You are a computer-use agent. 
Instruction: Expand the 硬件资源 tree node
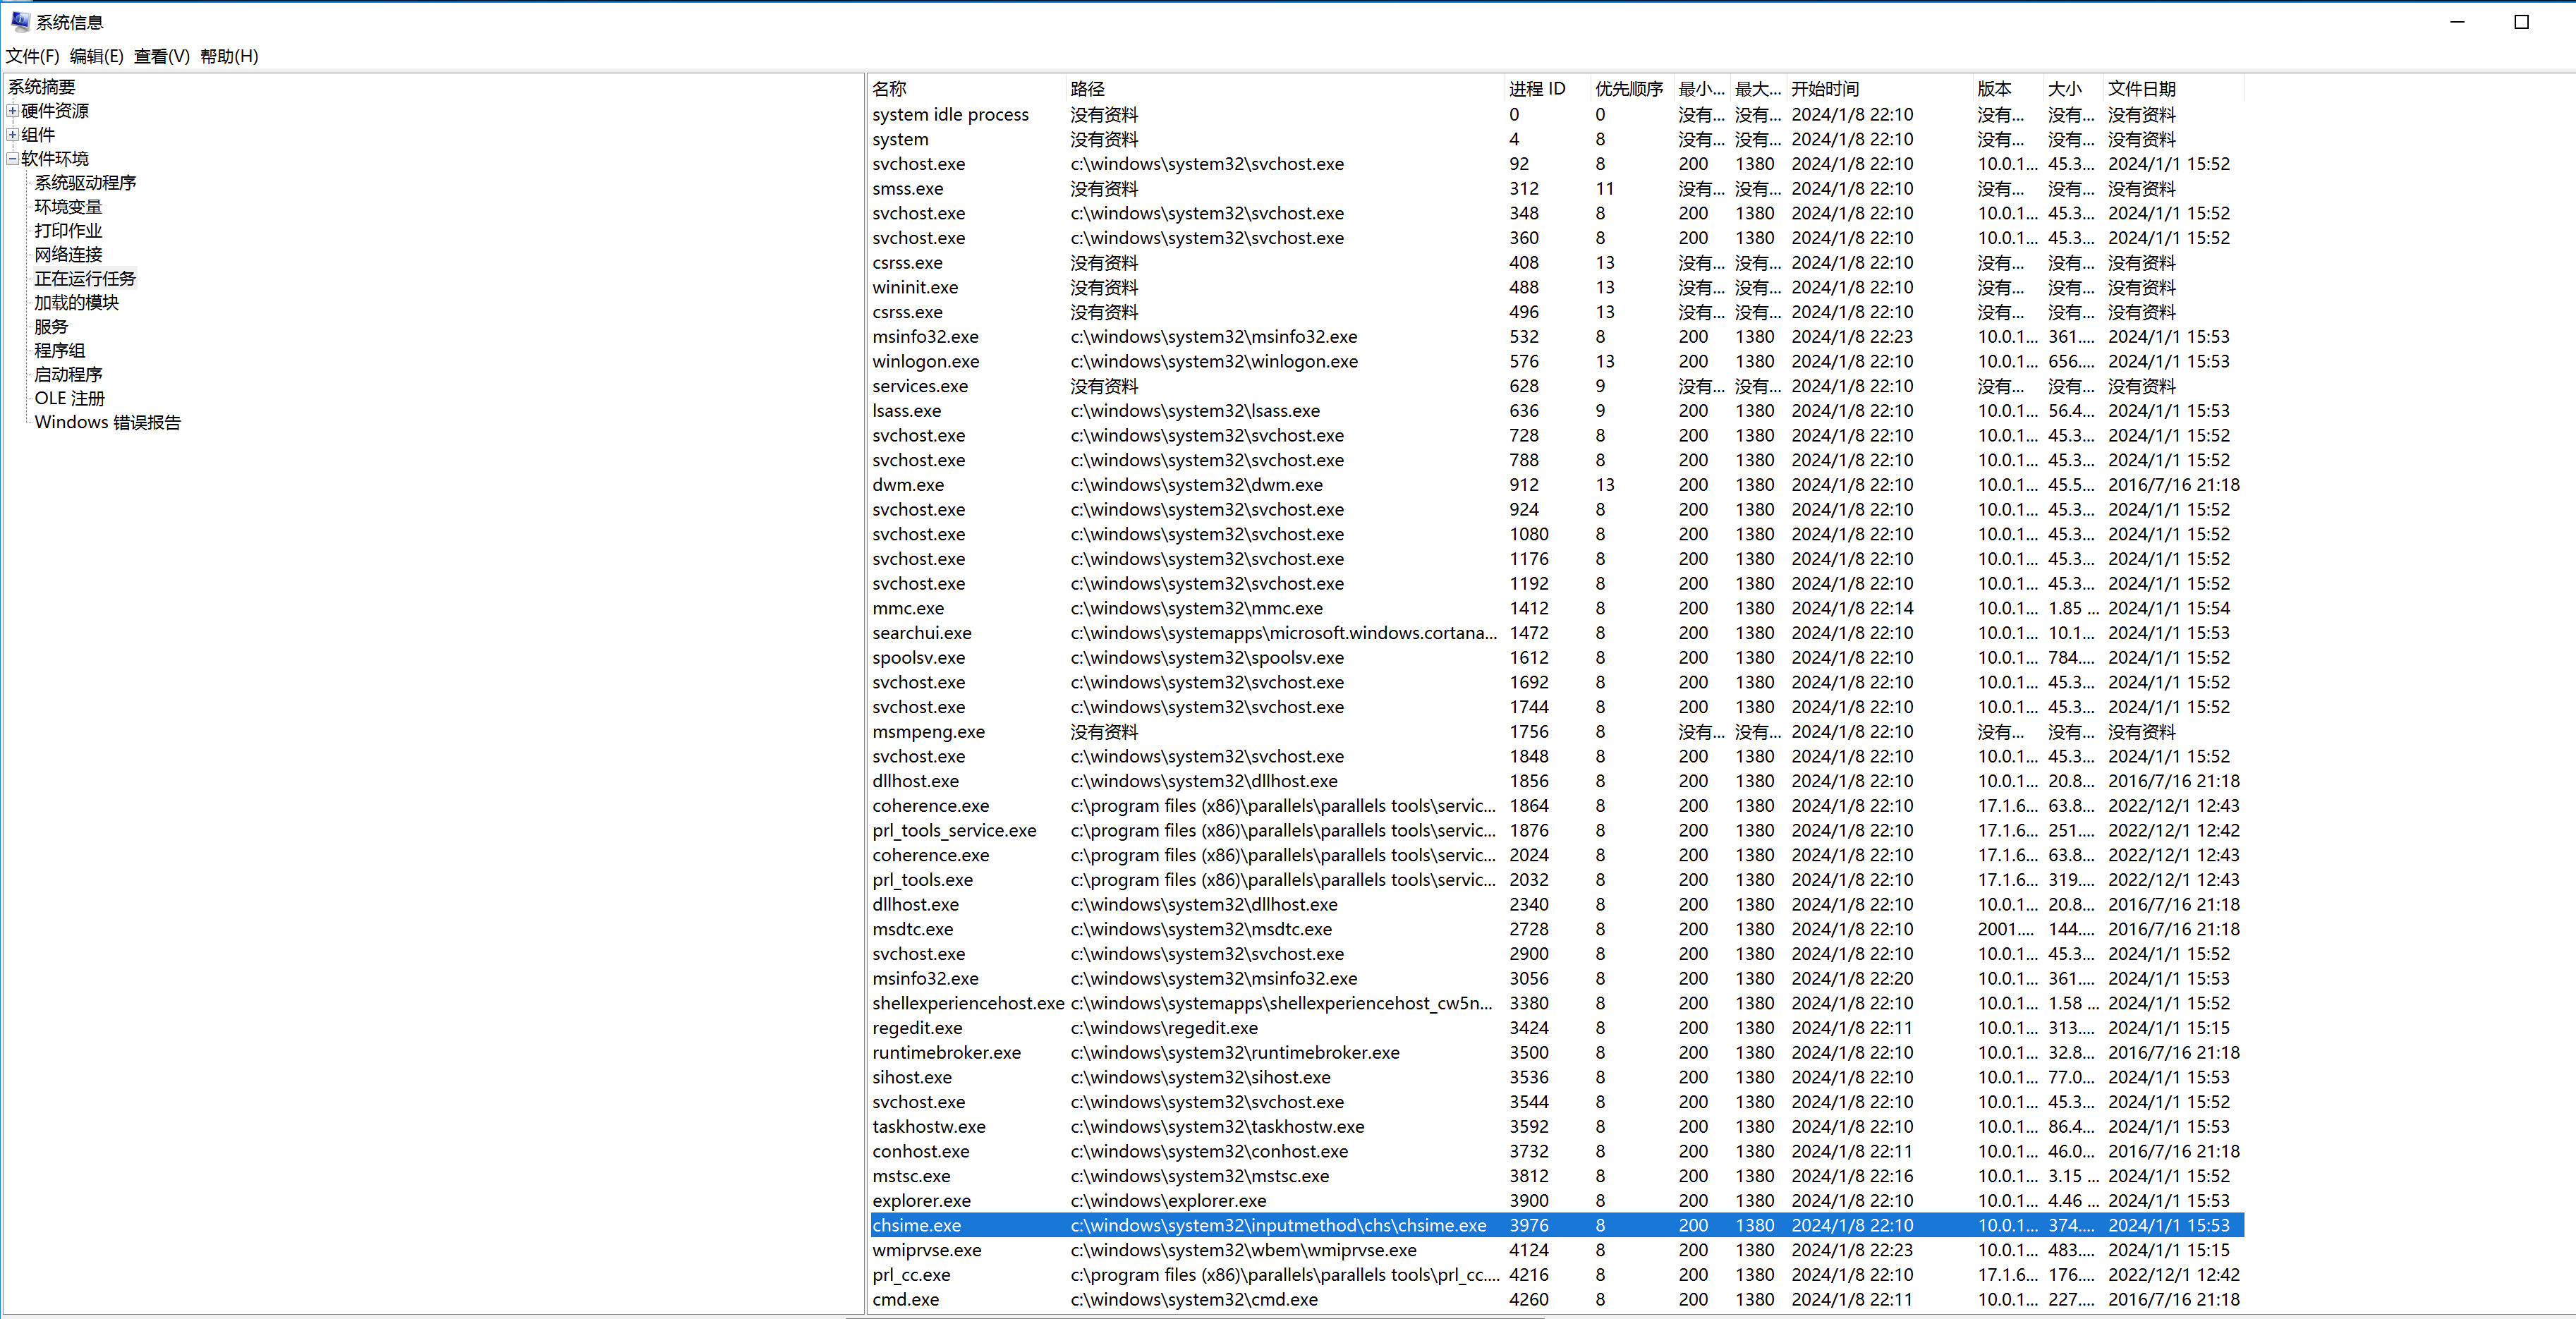click(12, 111)
